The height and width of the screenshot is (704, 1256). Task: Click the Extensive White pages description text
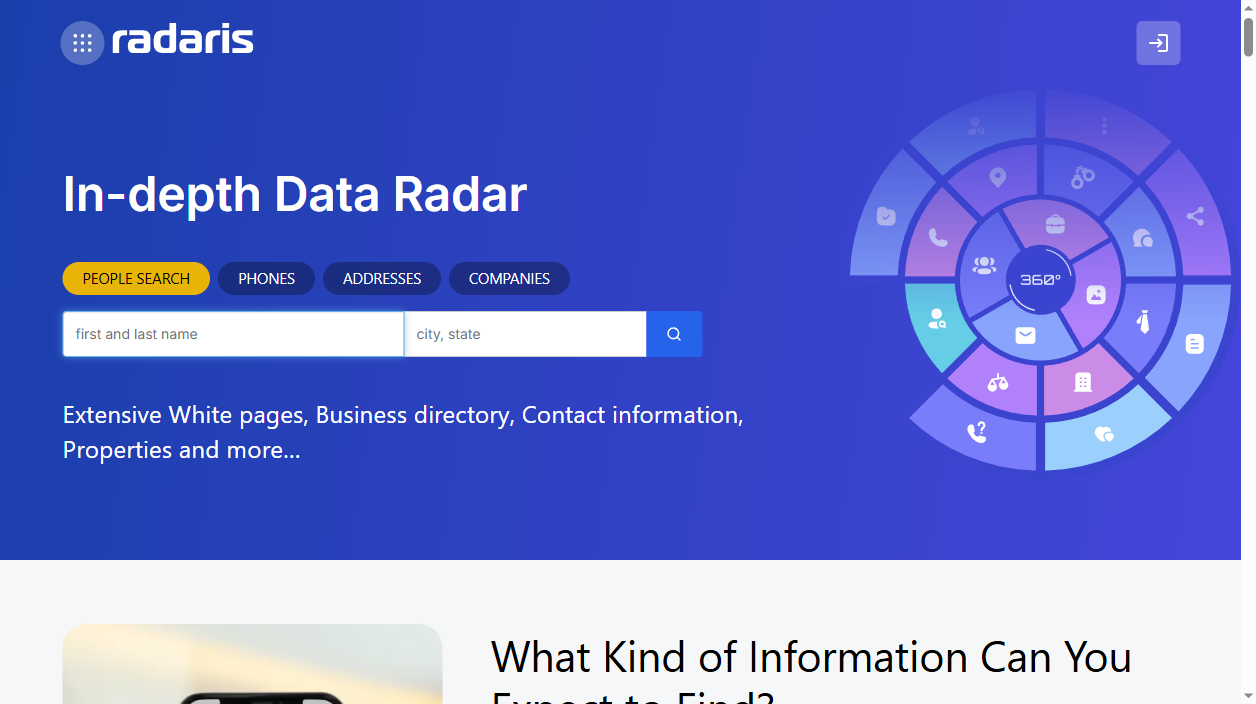coord(403,432)
